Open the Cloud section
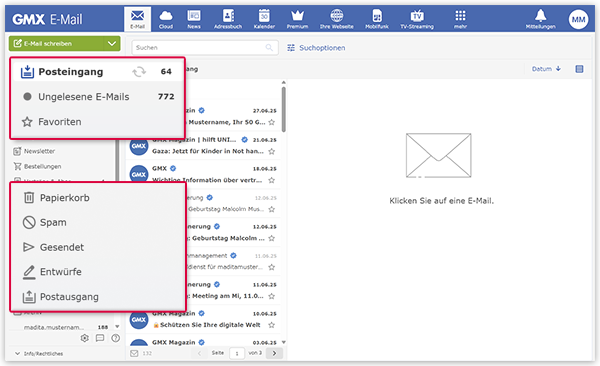The width and height of the screenshot is (600, 366). 166,19
